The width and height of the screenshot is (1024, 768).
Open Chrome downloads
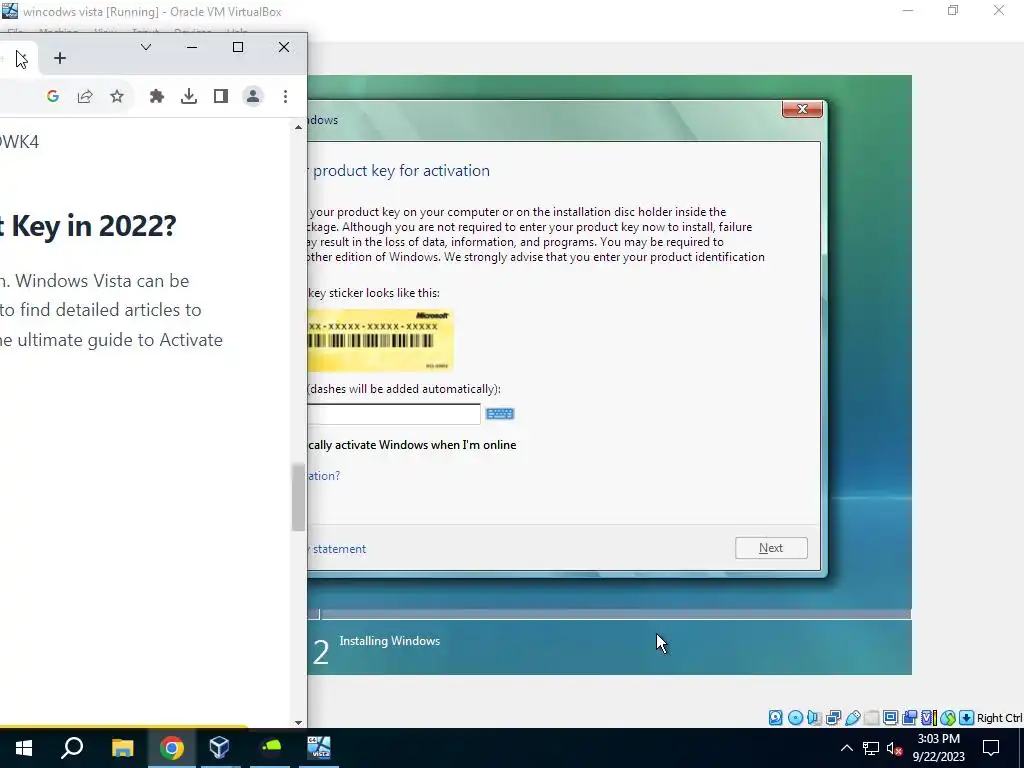(x=189, y=97)
